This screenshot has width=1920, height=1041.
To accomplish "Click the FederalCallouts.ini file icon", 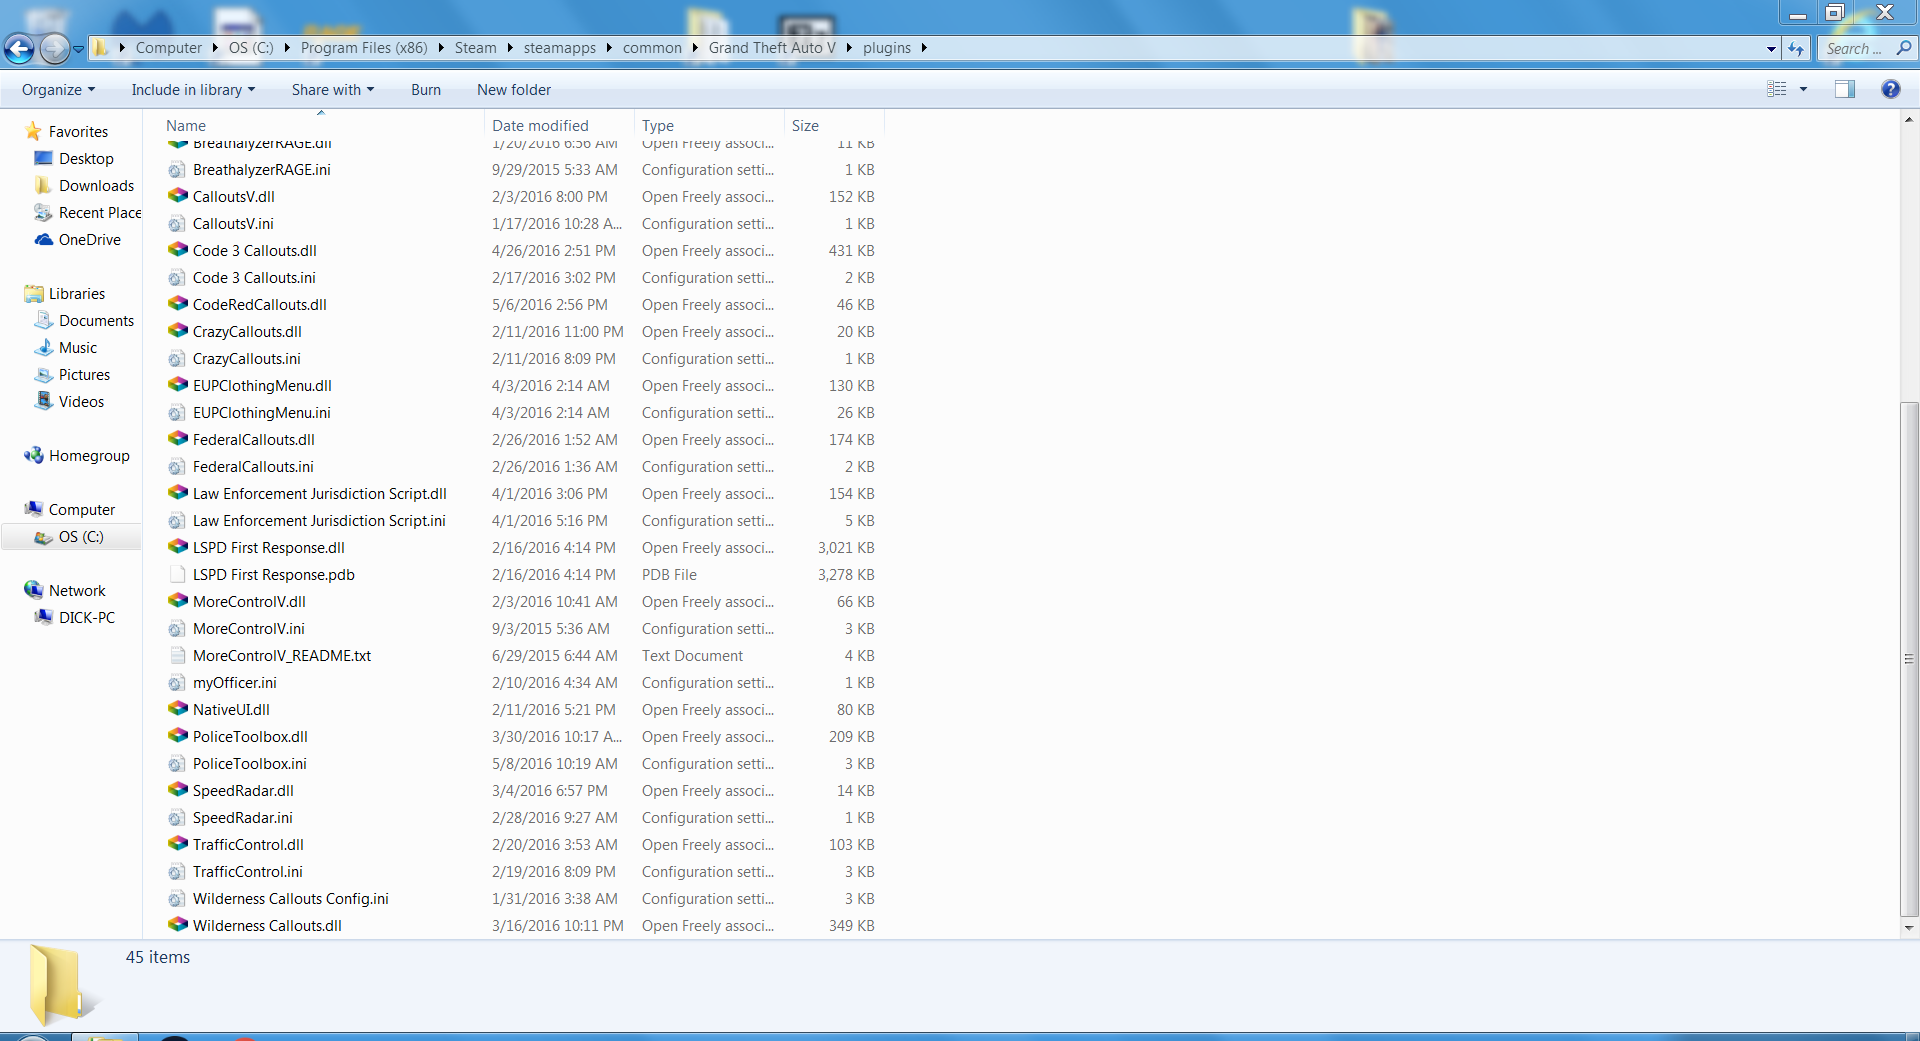I will click(x=177, y=467).
